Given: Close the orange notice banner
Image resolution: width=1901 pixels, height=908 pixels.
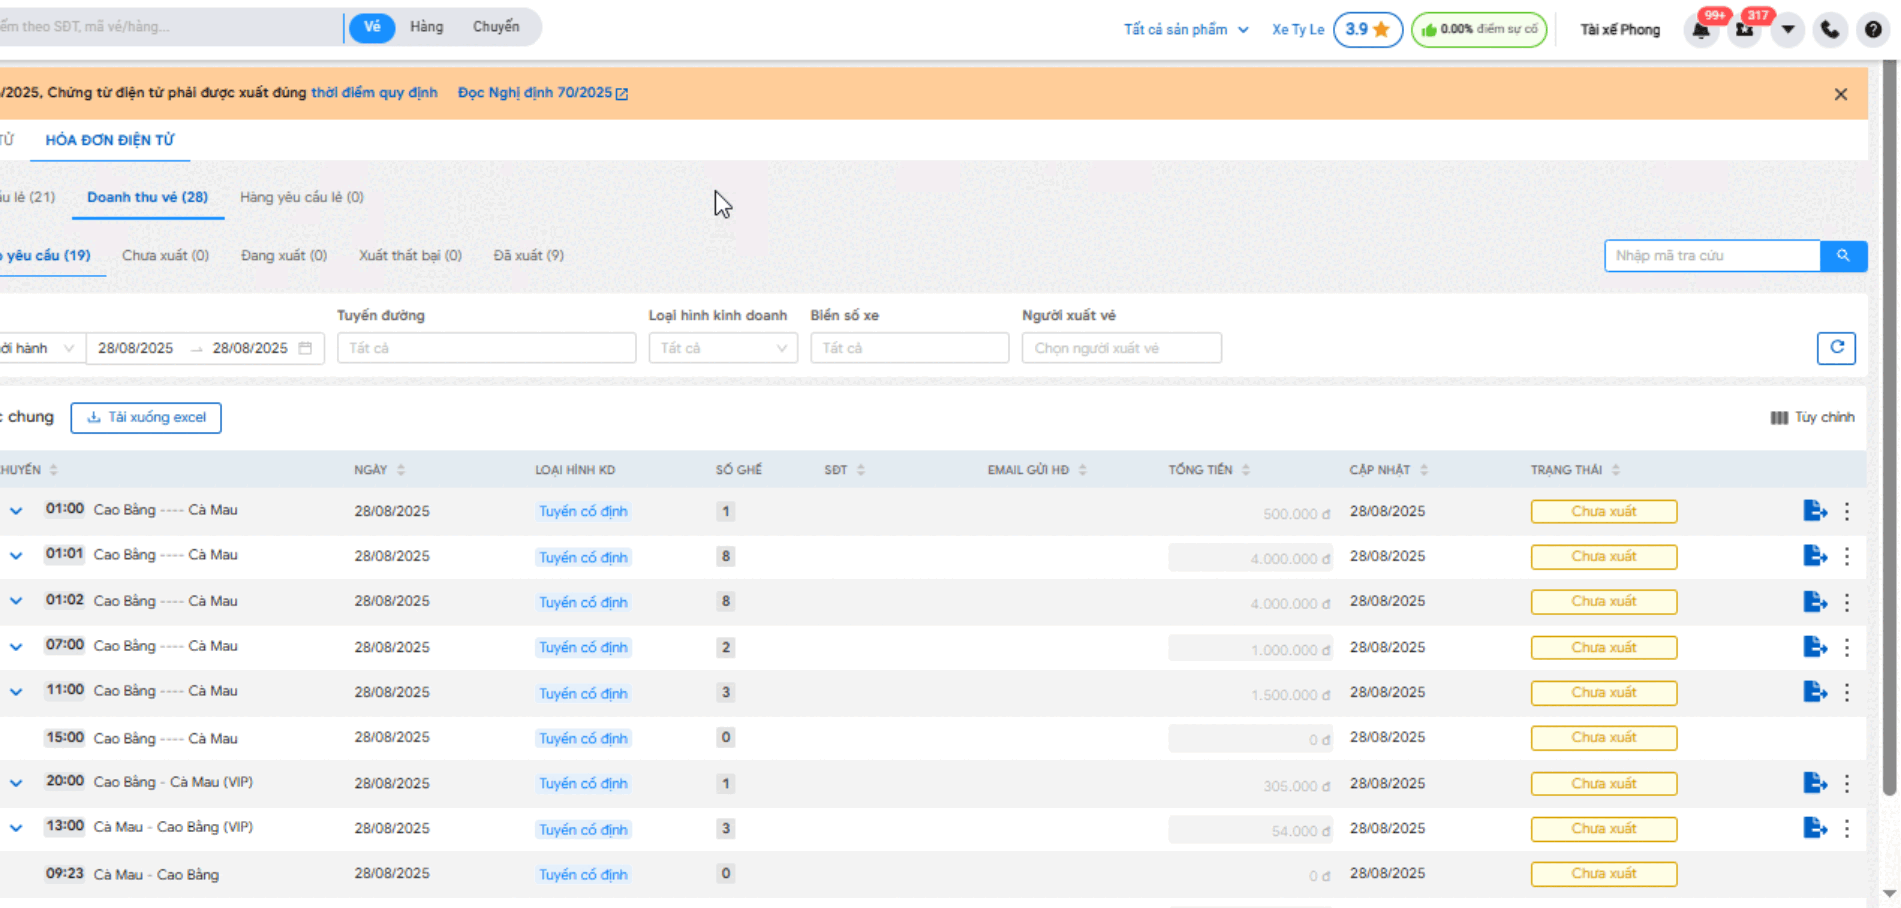Looking at the screenshot, I should (x=1840, y=94).
